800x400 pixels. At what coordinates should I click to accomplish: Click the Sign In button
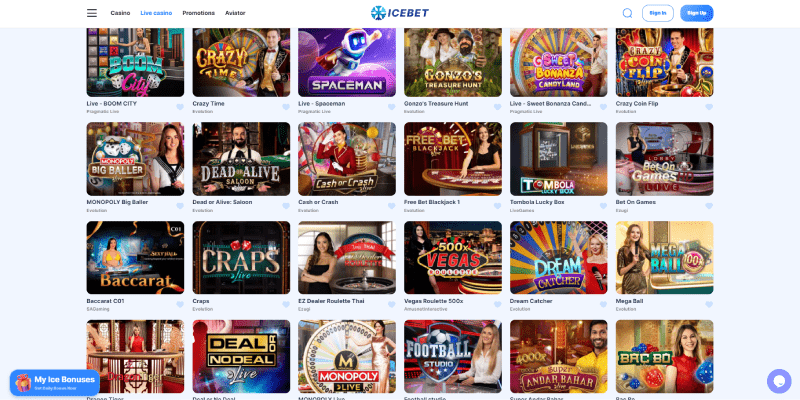point(658,13)
